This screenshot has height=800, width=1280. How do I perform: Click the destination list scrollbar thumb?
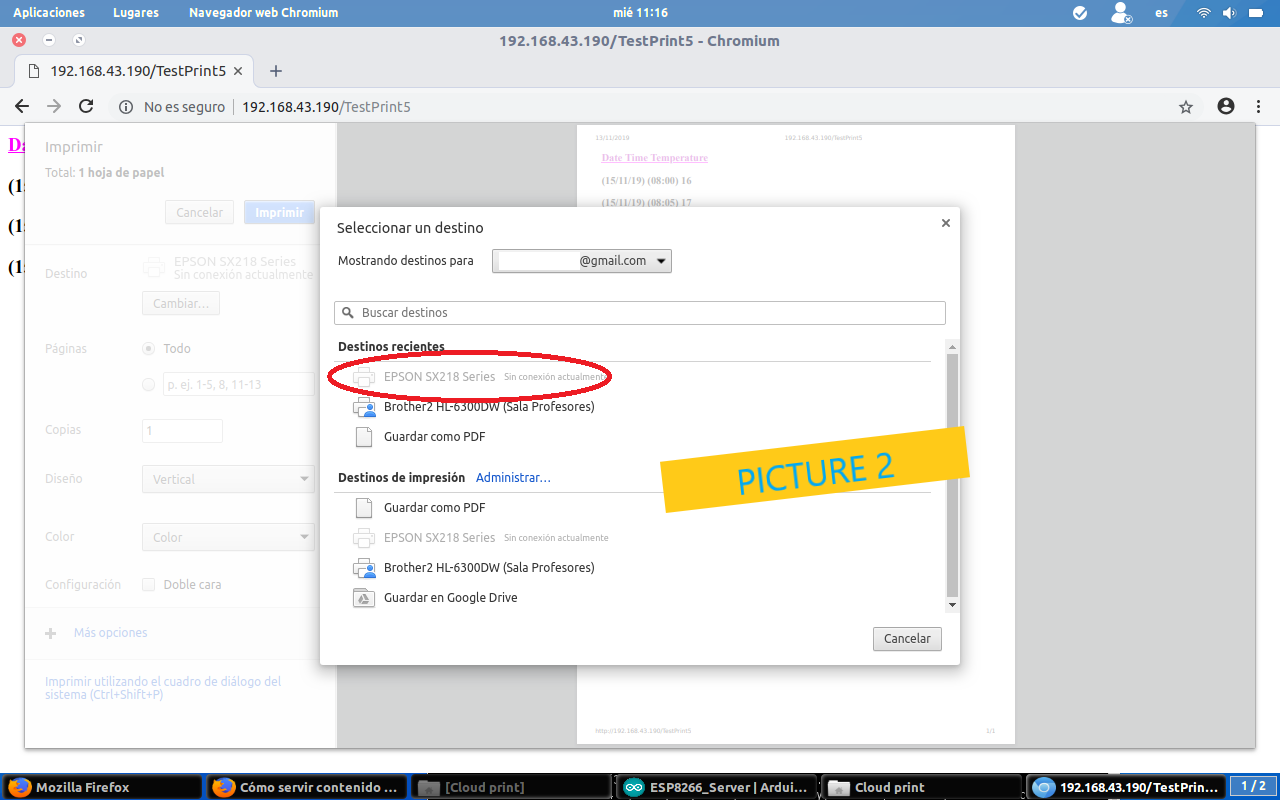[952, 475]
